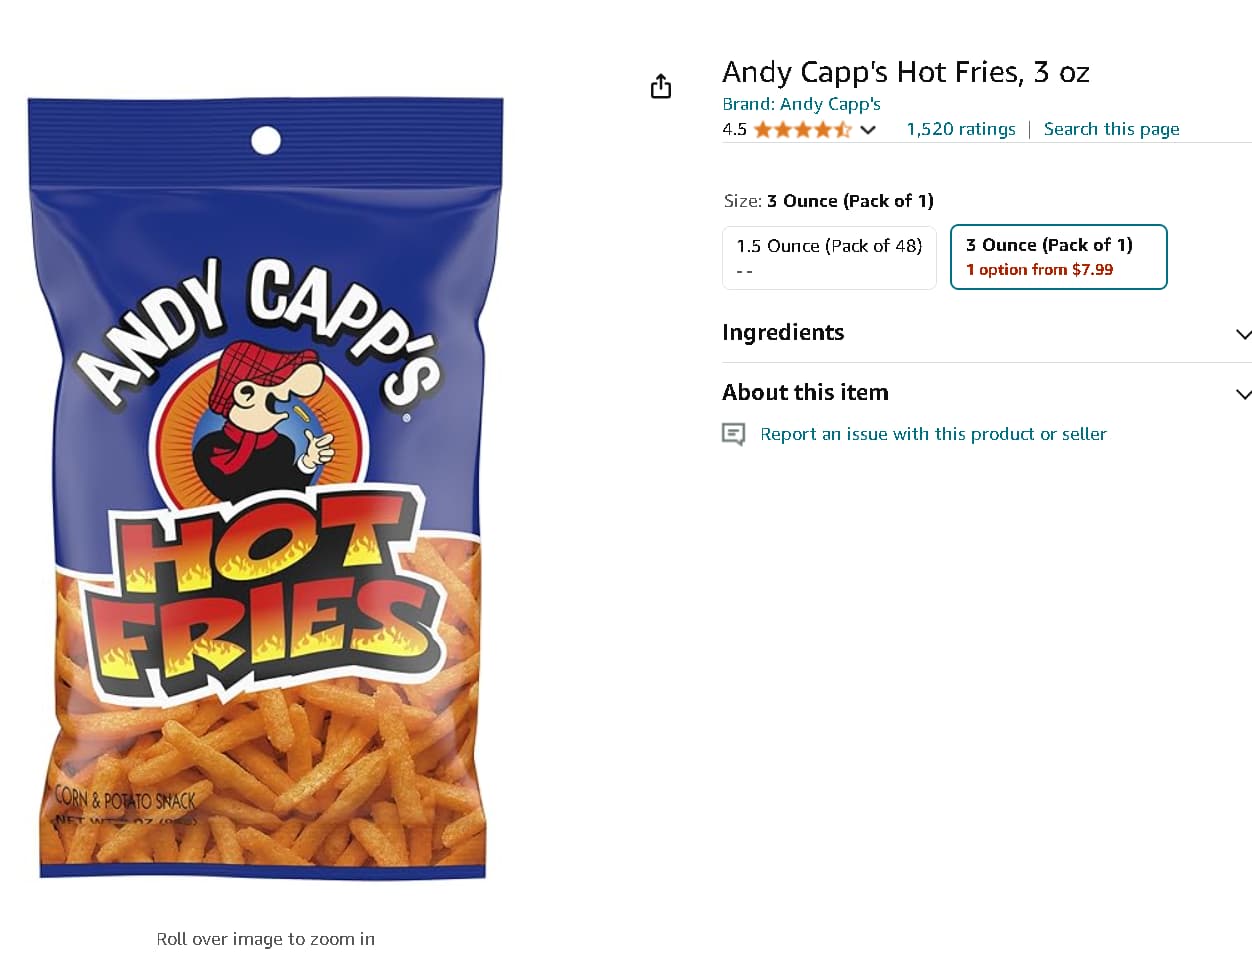The width and height of the screenshot is (1252, 958).
Task: Click the share icon beside the product image
Action: pyautogui.click(x=660, y=87)
